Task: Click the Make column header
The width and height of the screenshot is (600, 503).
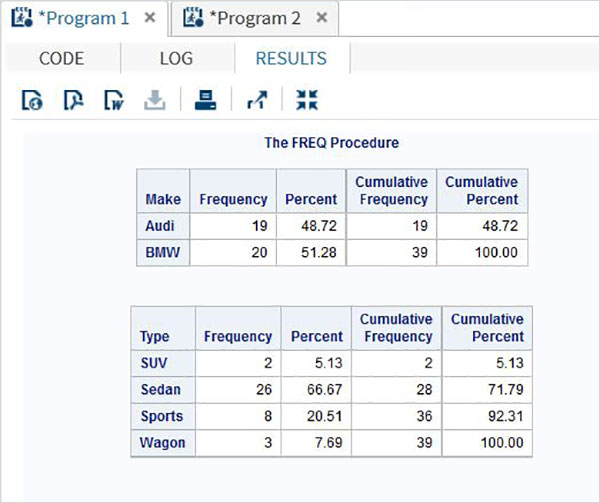Action: coord(163,199)
